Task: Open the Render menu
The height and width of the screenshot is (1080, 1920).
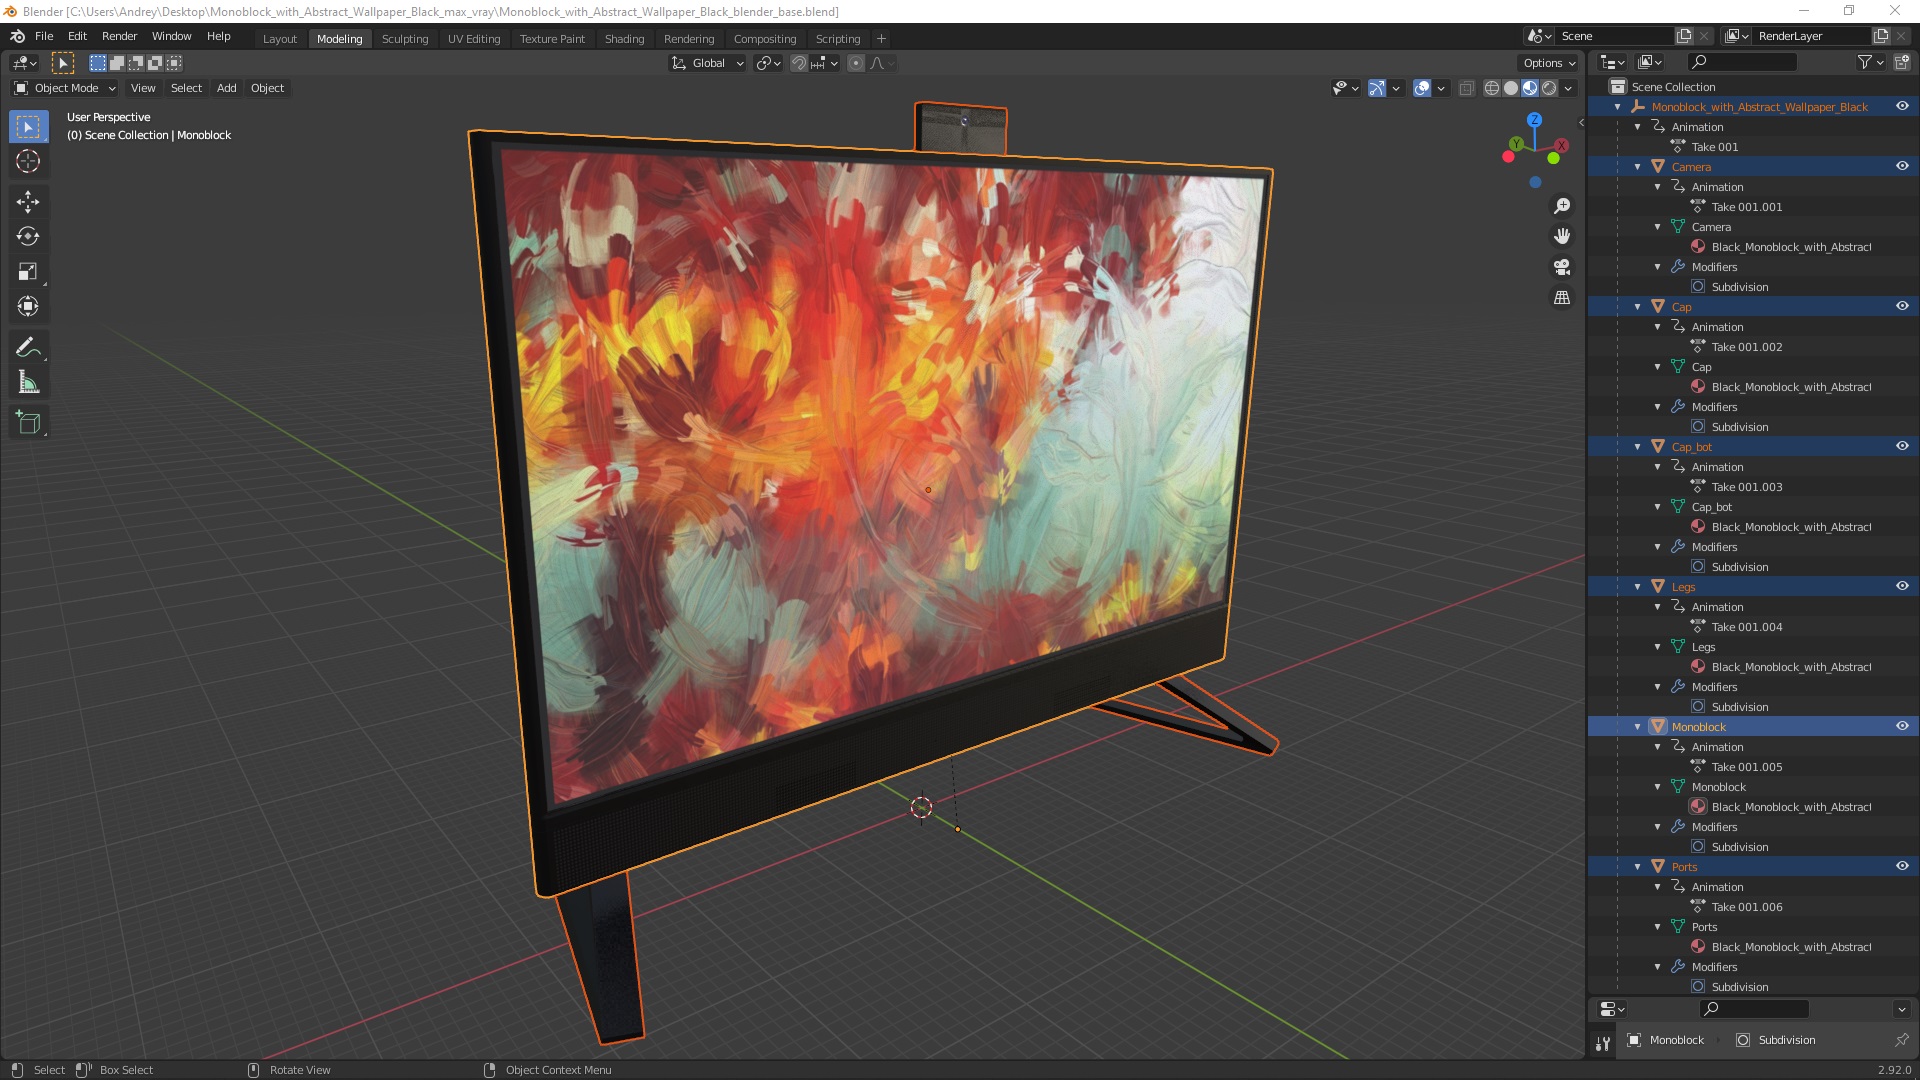Action: click(x=119, y=36)
